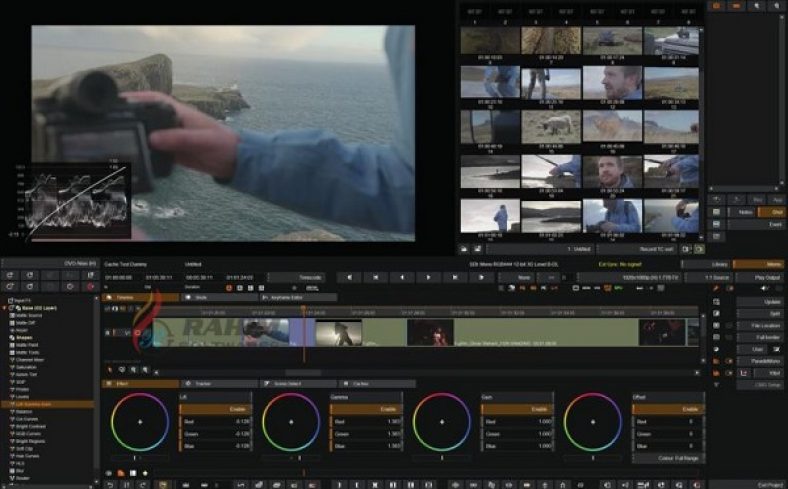Click the Play Output button
The height and width of the screenshot is (489, 788).
[x=761, y=277]
